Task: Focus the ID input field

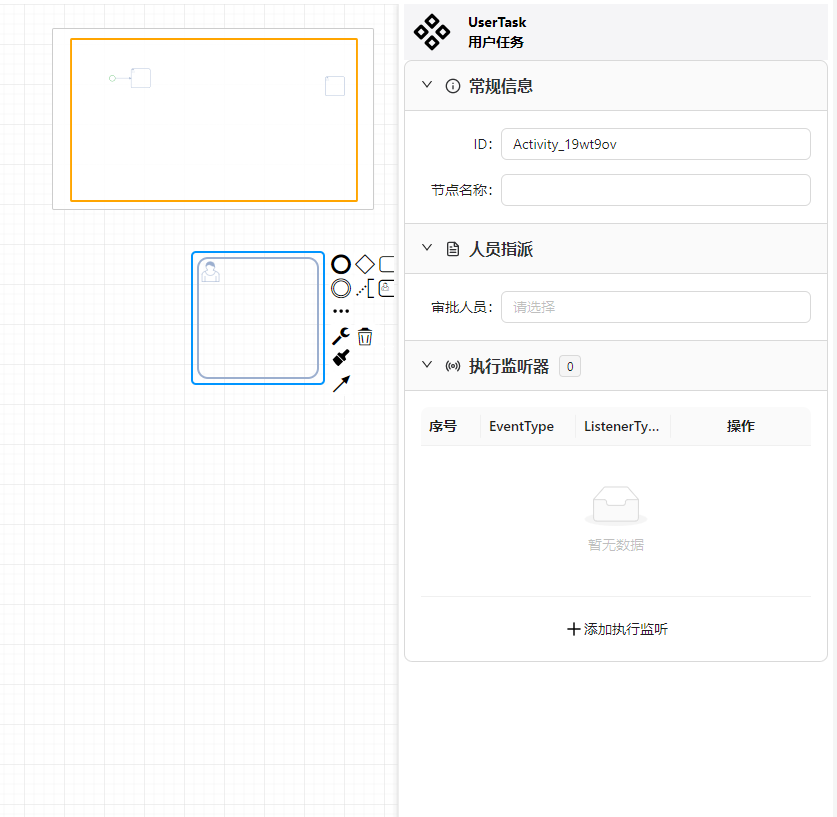Action: [656, 144]
